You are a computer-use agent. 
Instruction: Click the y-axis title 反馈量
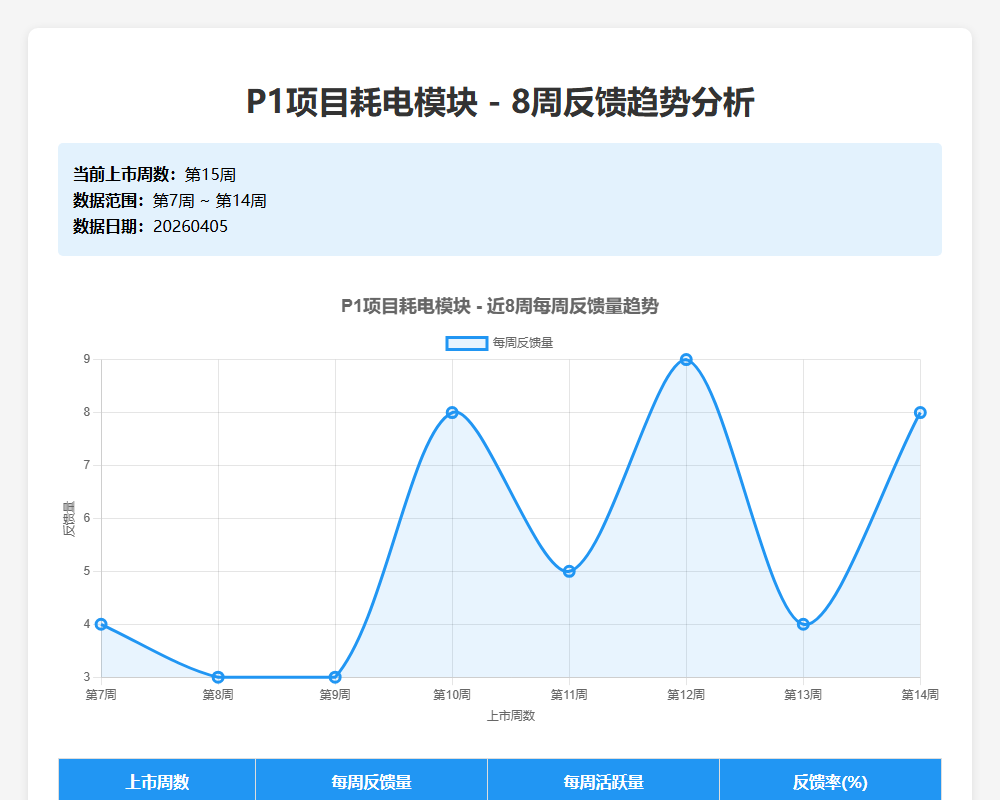click(x=69, y=518)
